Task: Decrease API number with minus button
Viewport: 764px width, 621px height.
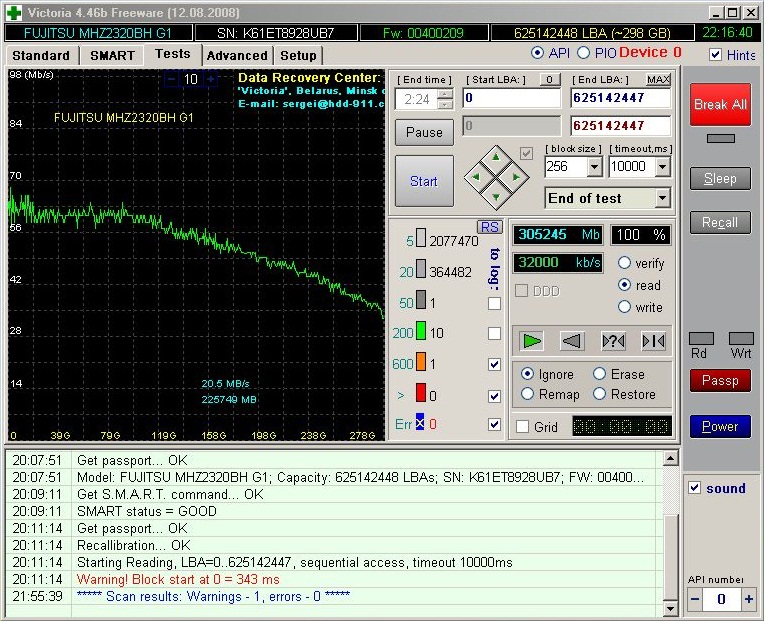Action: [x=695, y=599]
